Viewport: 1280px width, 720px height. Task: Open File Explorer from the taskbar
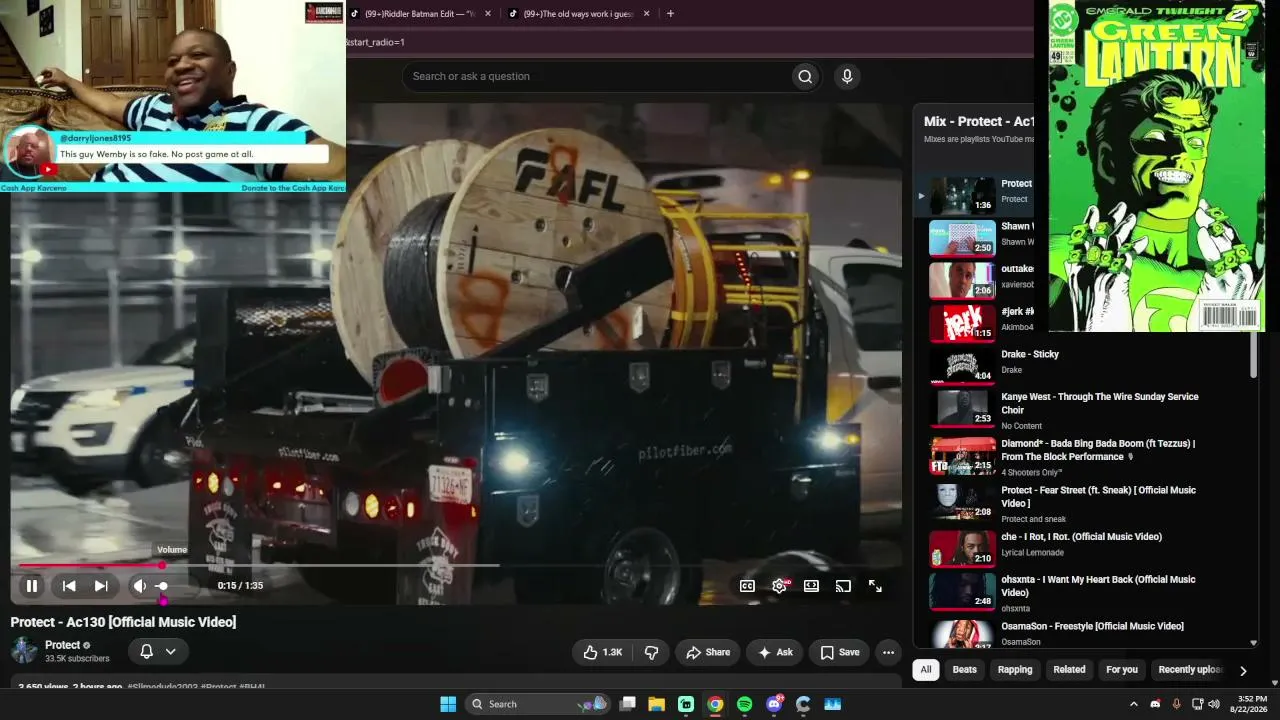tap(657, 704)
